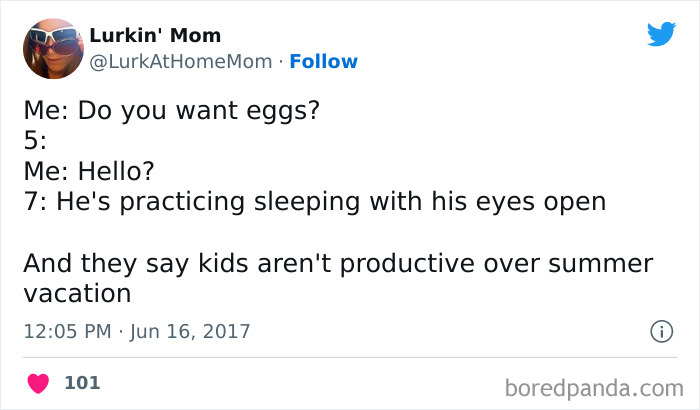Click the empty "5:" reply line
Image resolution: width=700 pixels, height=410 pixels.
(36, 141)
